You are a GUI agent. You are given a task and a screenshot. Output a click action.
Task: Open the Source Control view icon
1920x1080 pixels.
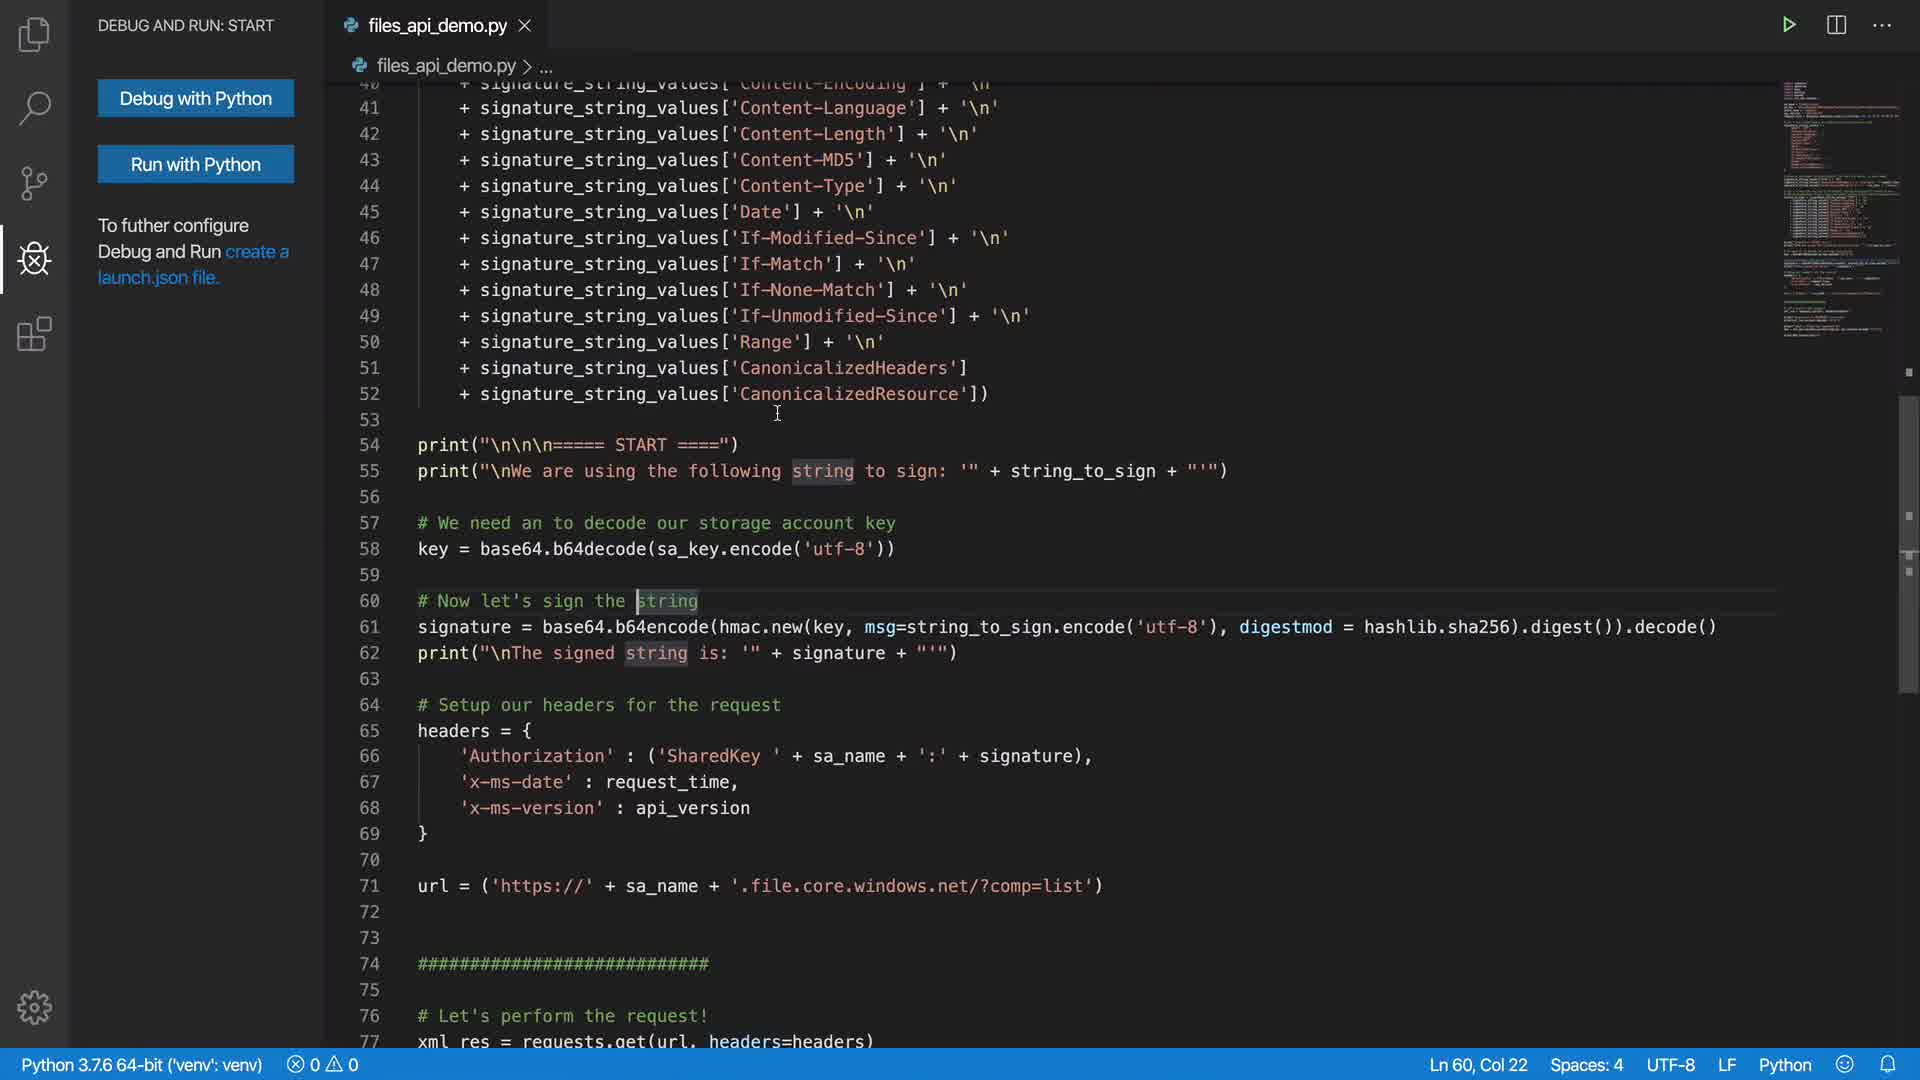34,183
